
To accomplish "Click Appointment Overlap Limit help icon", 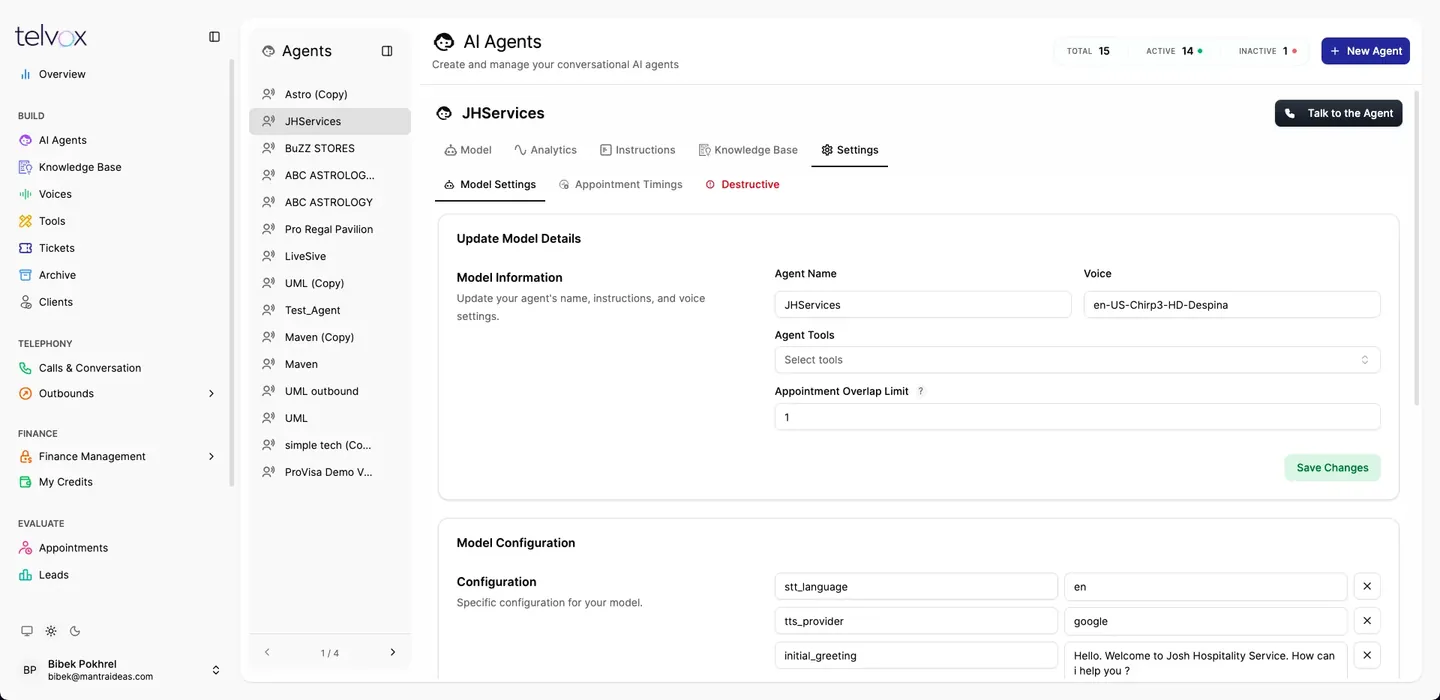I will click(921, 391).
